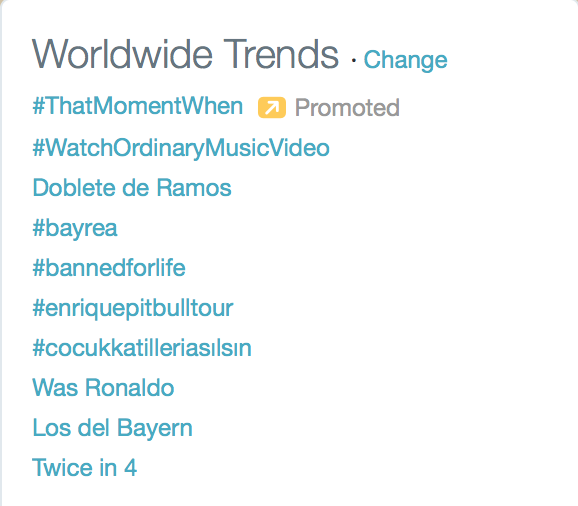Open the #cocukkatilleriasılsın trend
The width and height of the screenshot is (578, 506).
(142, 348)
